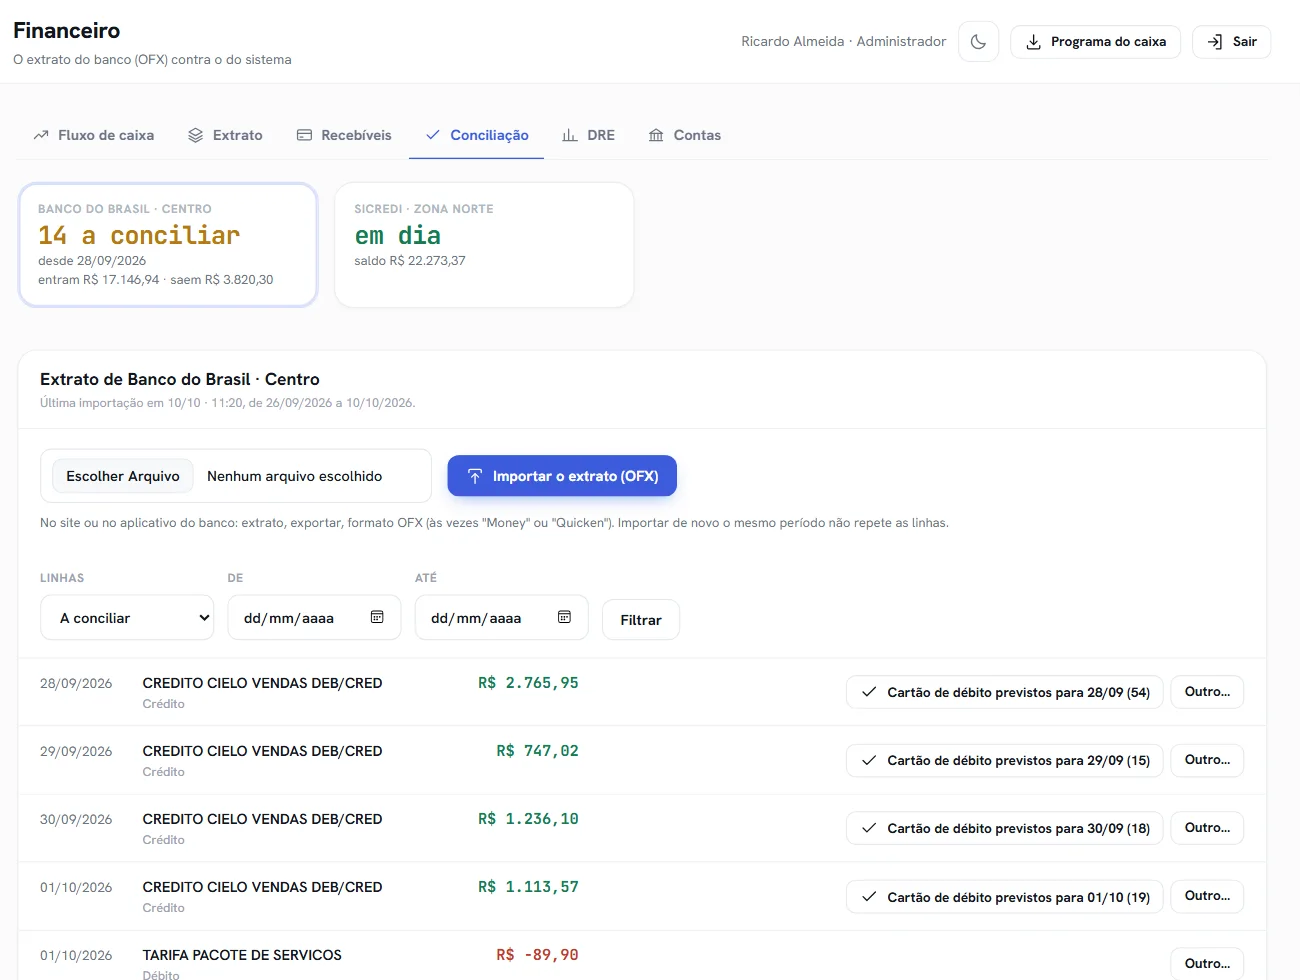Open the Outro... options for the 29/09 row

click(x=1207, y=760)
